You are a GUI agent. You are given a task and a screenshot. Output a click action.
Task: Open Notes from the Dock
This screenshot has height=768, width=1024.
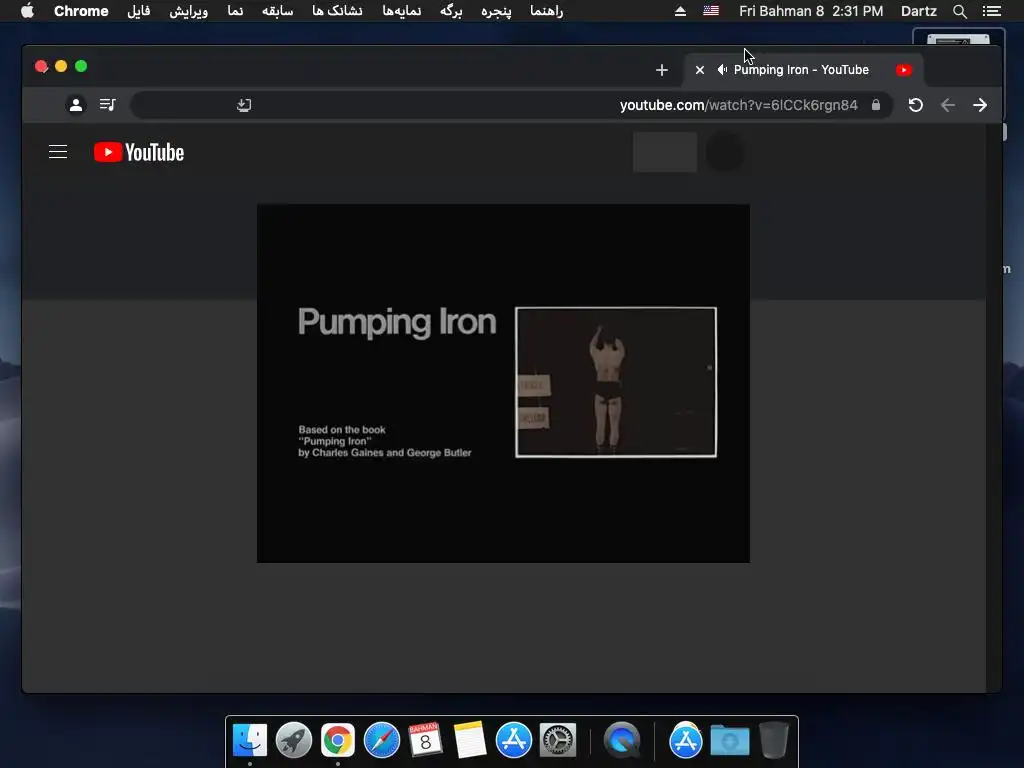470,740
